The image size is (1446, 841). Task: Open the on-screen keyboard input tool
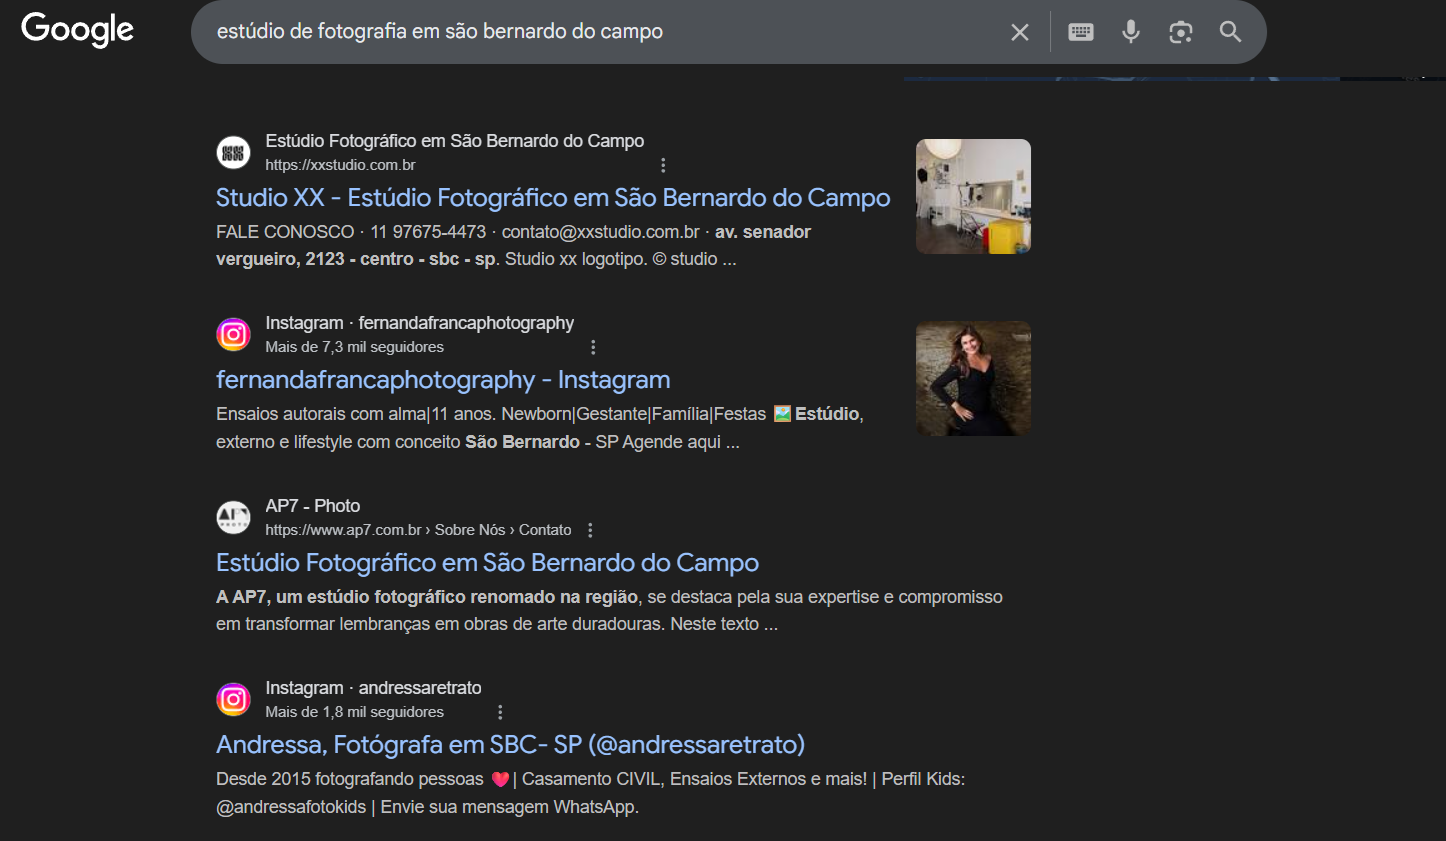coord(1080,32)
